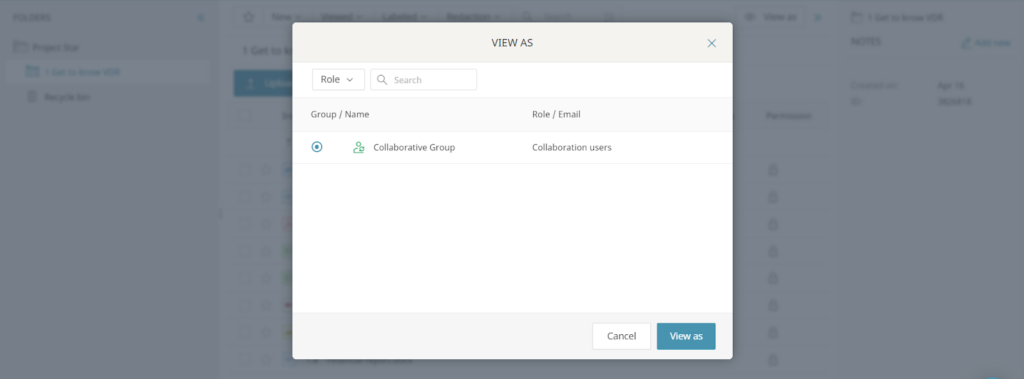This screenshot has height=379, width=1024.
Task: Open the Labeled filter dropdown in toolbar
Action: pos(404,17)
